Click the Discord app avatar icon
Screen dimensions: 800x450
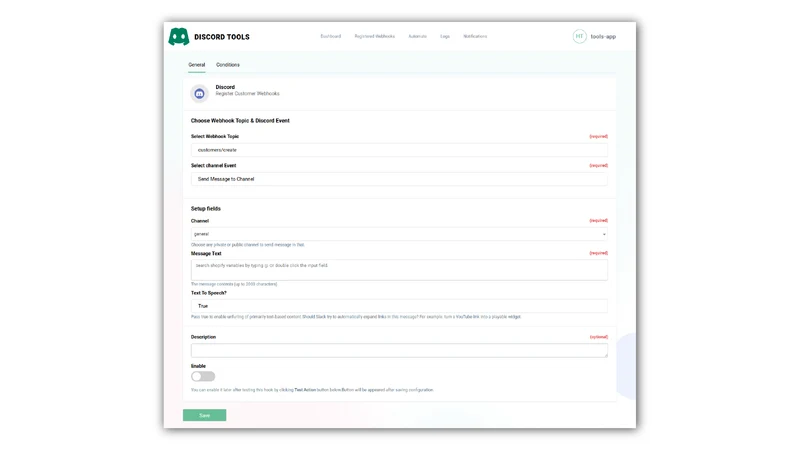[199, 93]
